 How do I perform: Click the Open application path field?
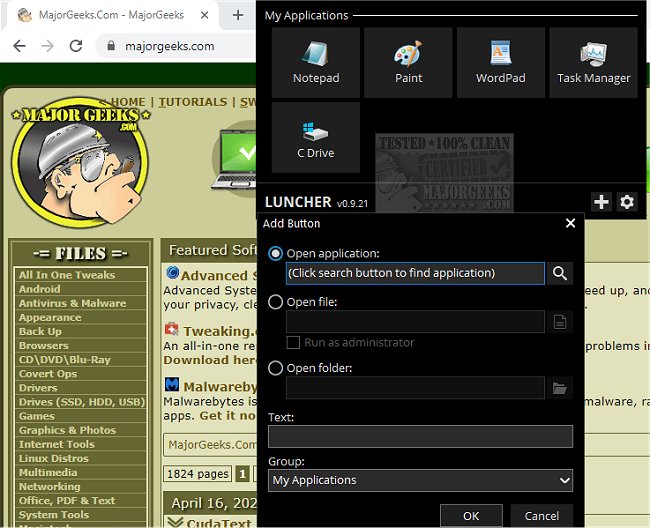click(415, 273)
